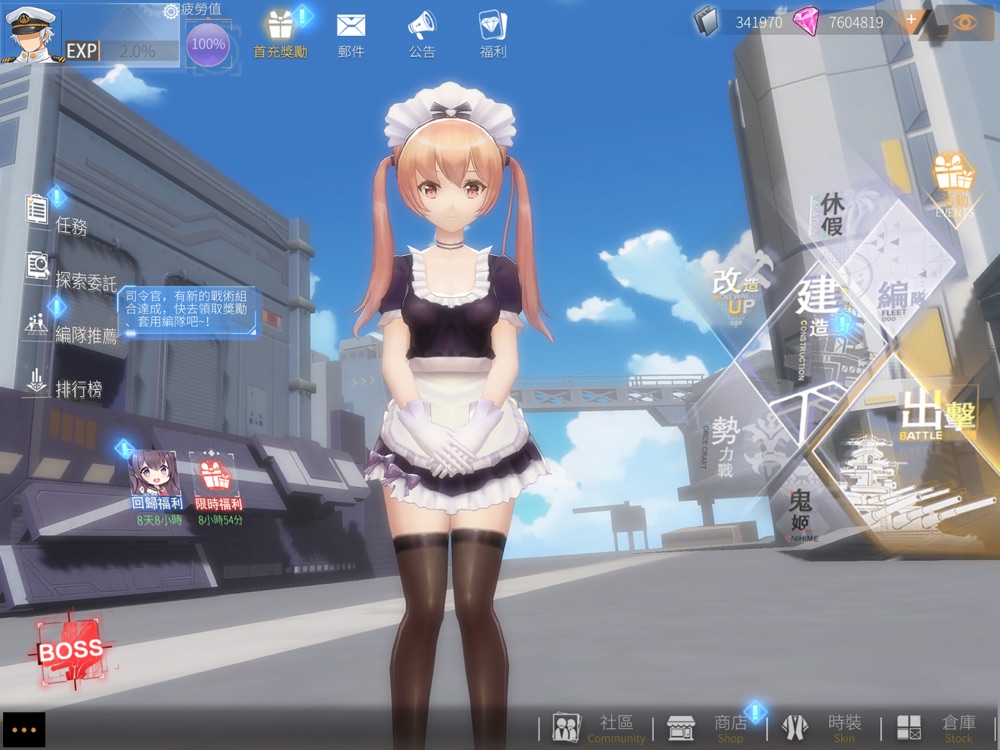Open the 休假 vacation panel
Viewport: 1000px width, 750px height.
click(x=832, y=214)
